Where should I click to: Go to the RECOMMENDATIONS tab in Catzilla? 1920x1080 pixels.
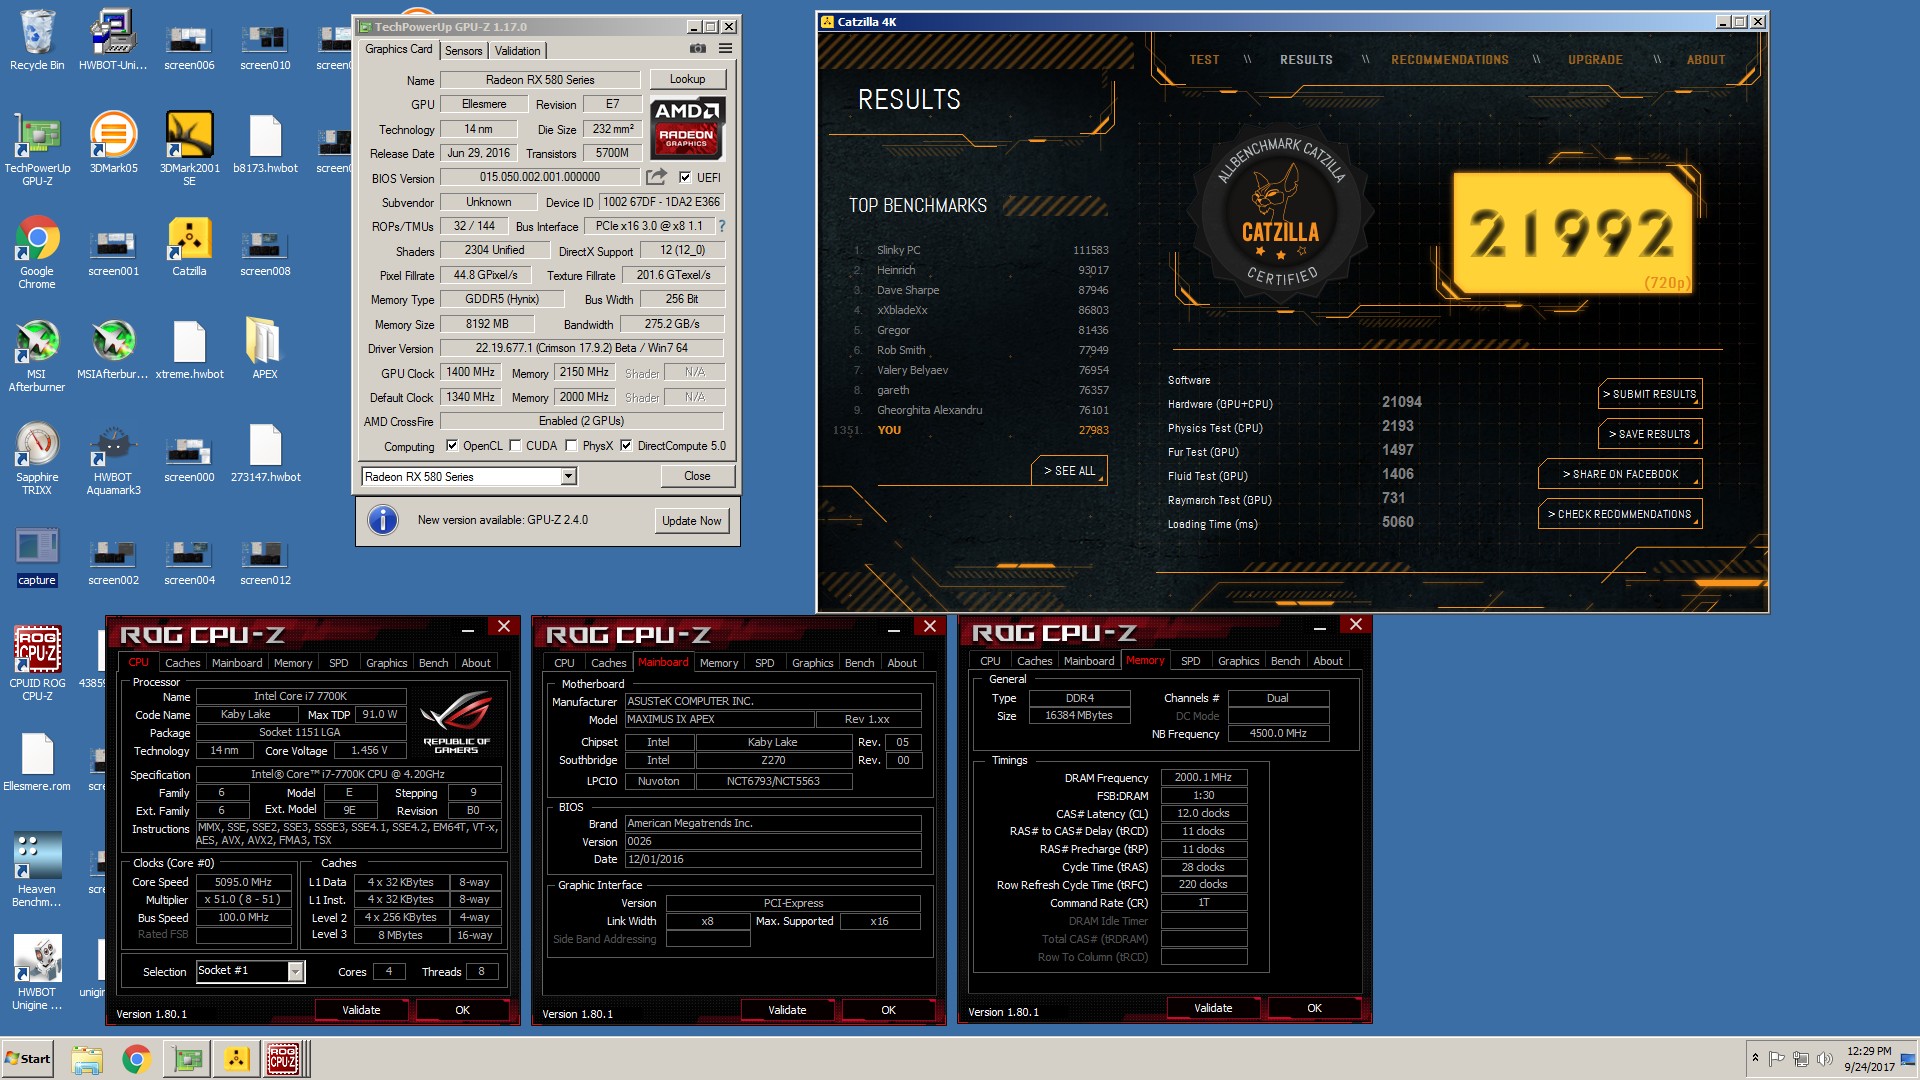[1450, 60]
